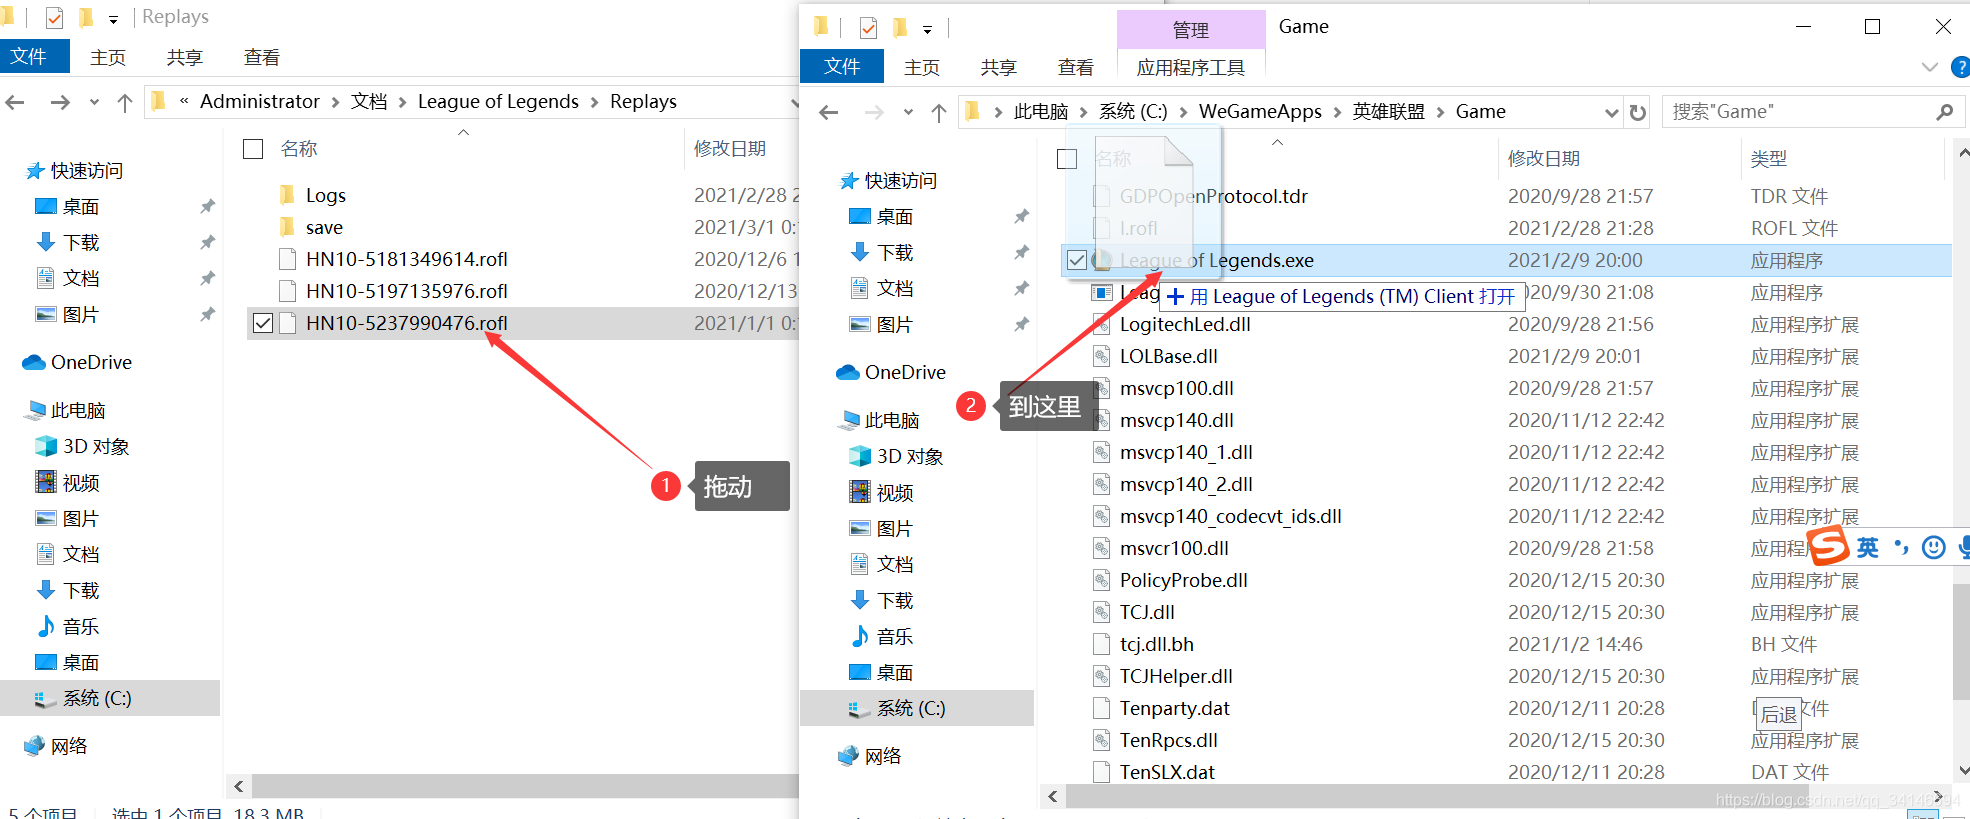Expand the ribbon chevron in Game window

point(1929,67)
